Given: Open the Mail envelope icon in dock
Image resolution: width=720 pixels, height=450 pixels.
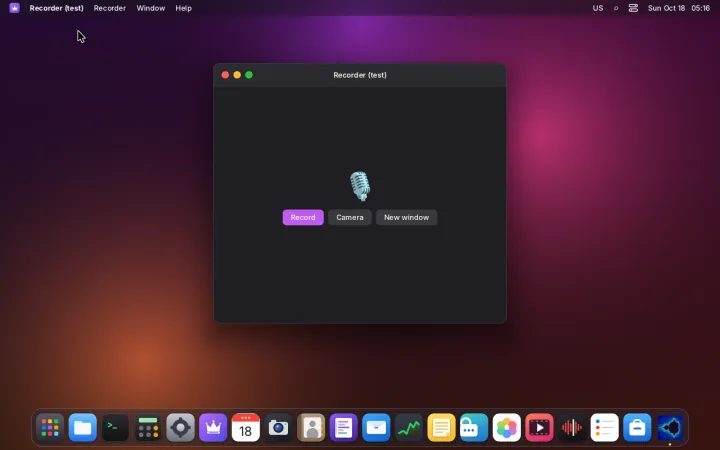Looking at the screenshot, I should pyautogui.click(x=376, y=428).
